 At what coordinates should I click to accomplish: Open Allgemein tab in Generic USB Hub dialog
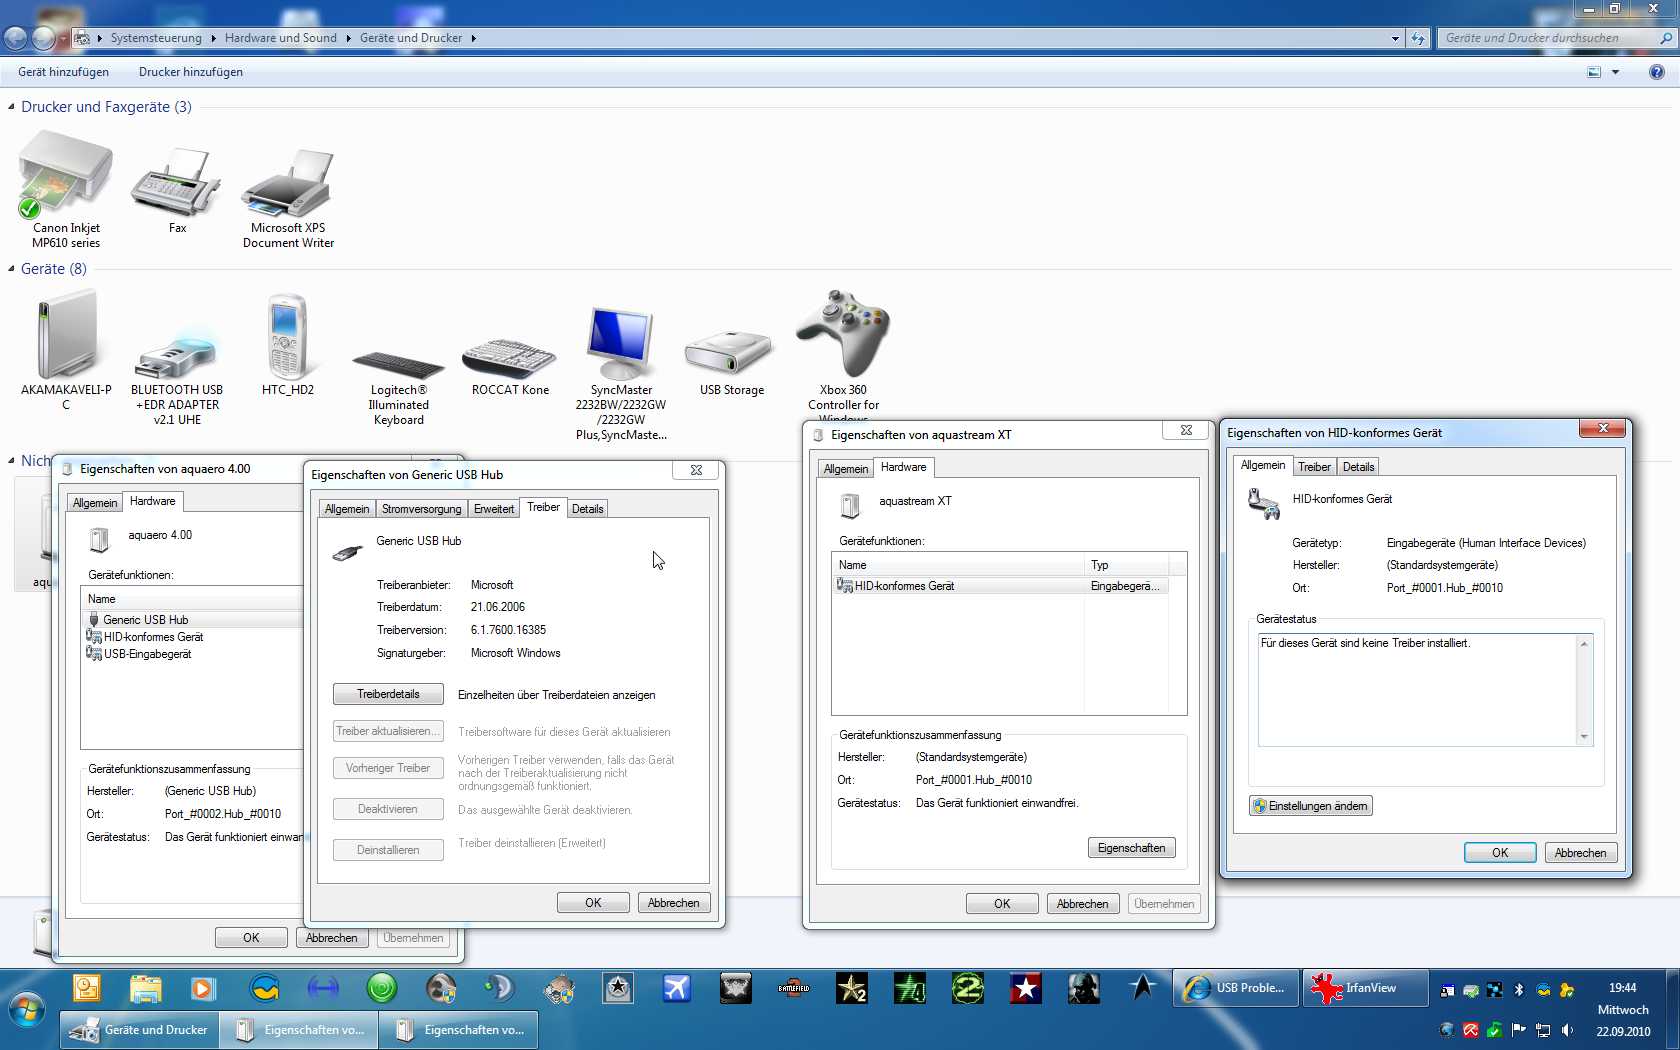click(x=347, y=509)
